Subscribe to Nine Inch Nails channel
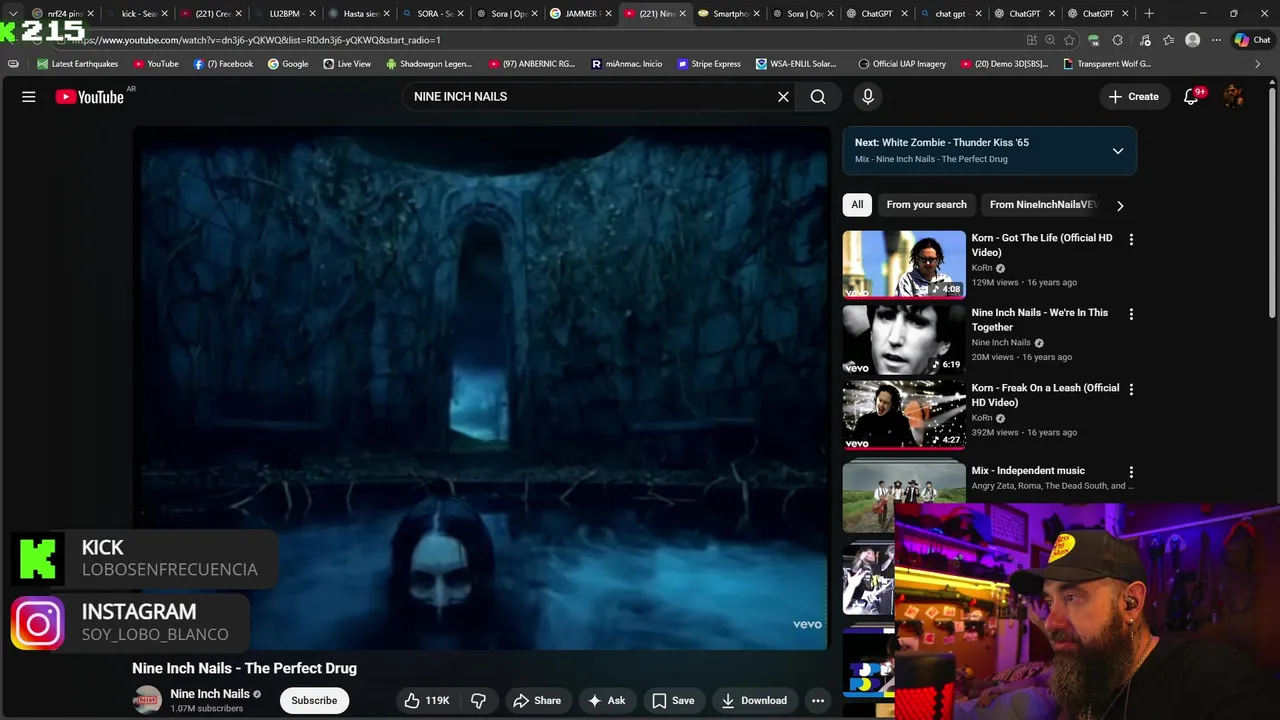 [x=314, y=701]
